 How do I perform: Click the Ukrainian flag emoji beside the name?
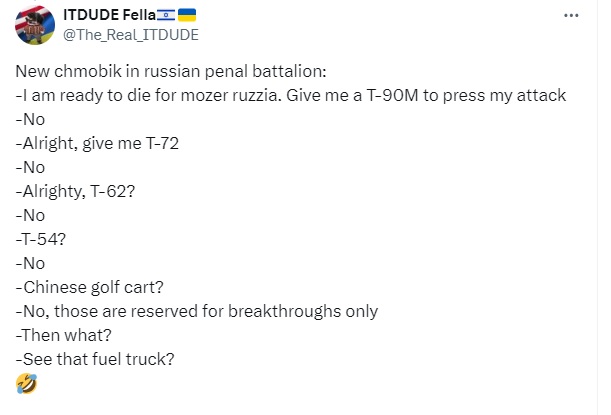point(187,15)
